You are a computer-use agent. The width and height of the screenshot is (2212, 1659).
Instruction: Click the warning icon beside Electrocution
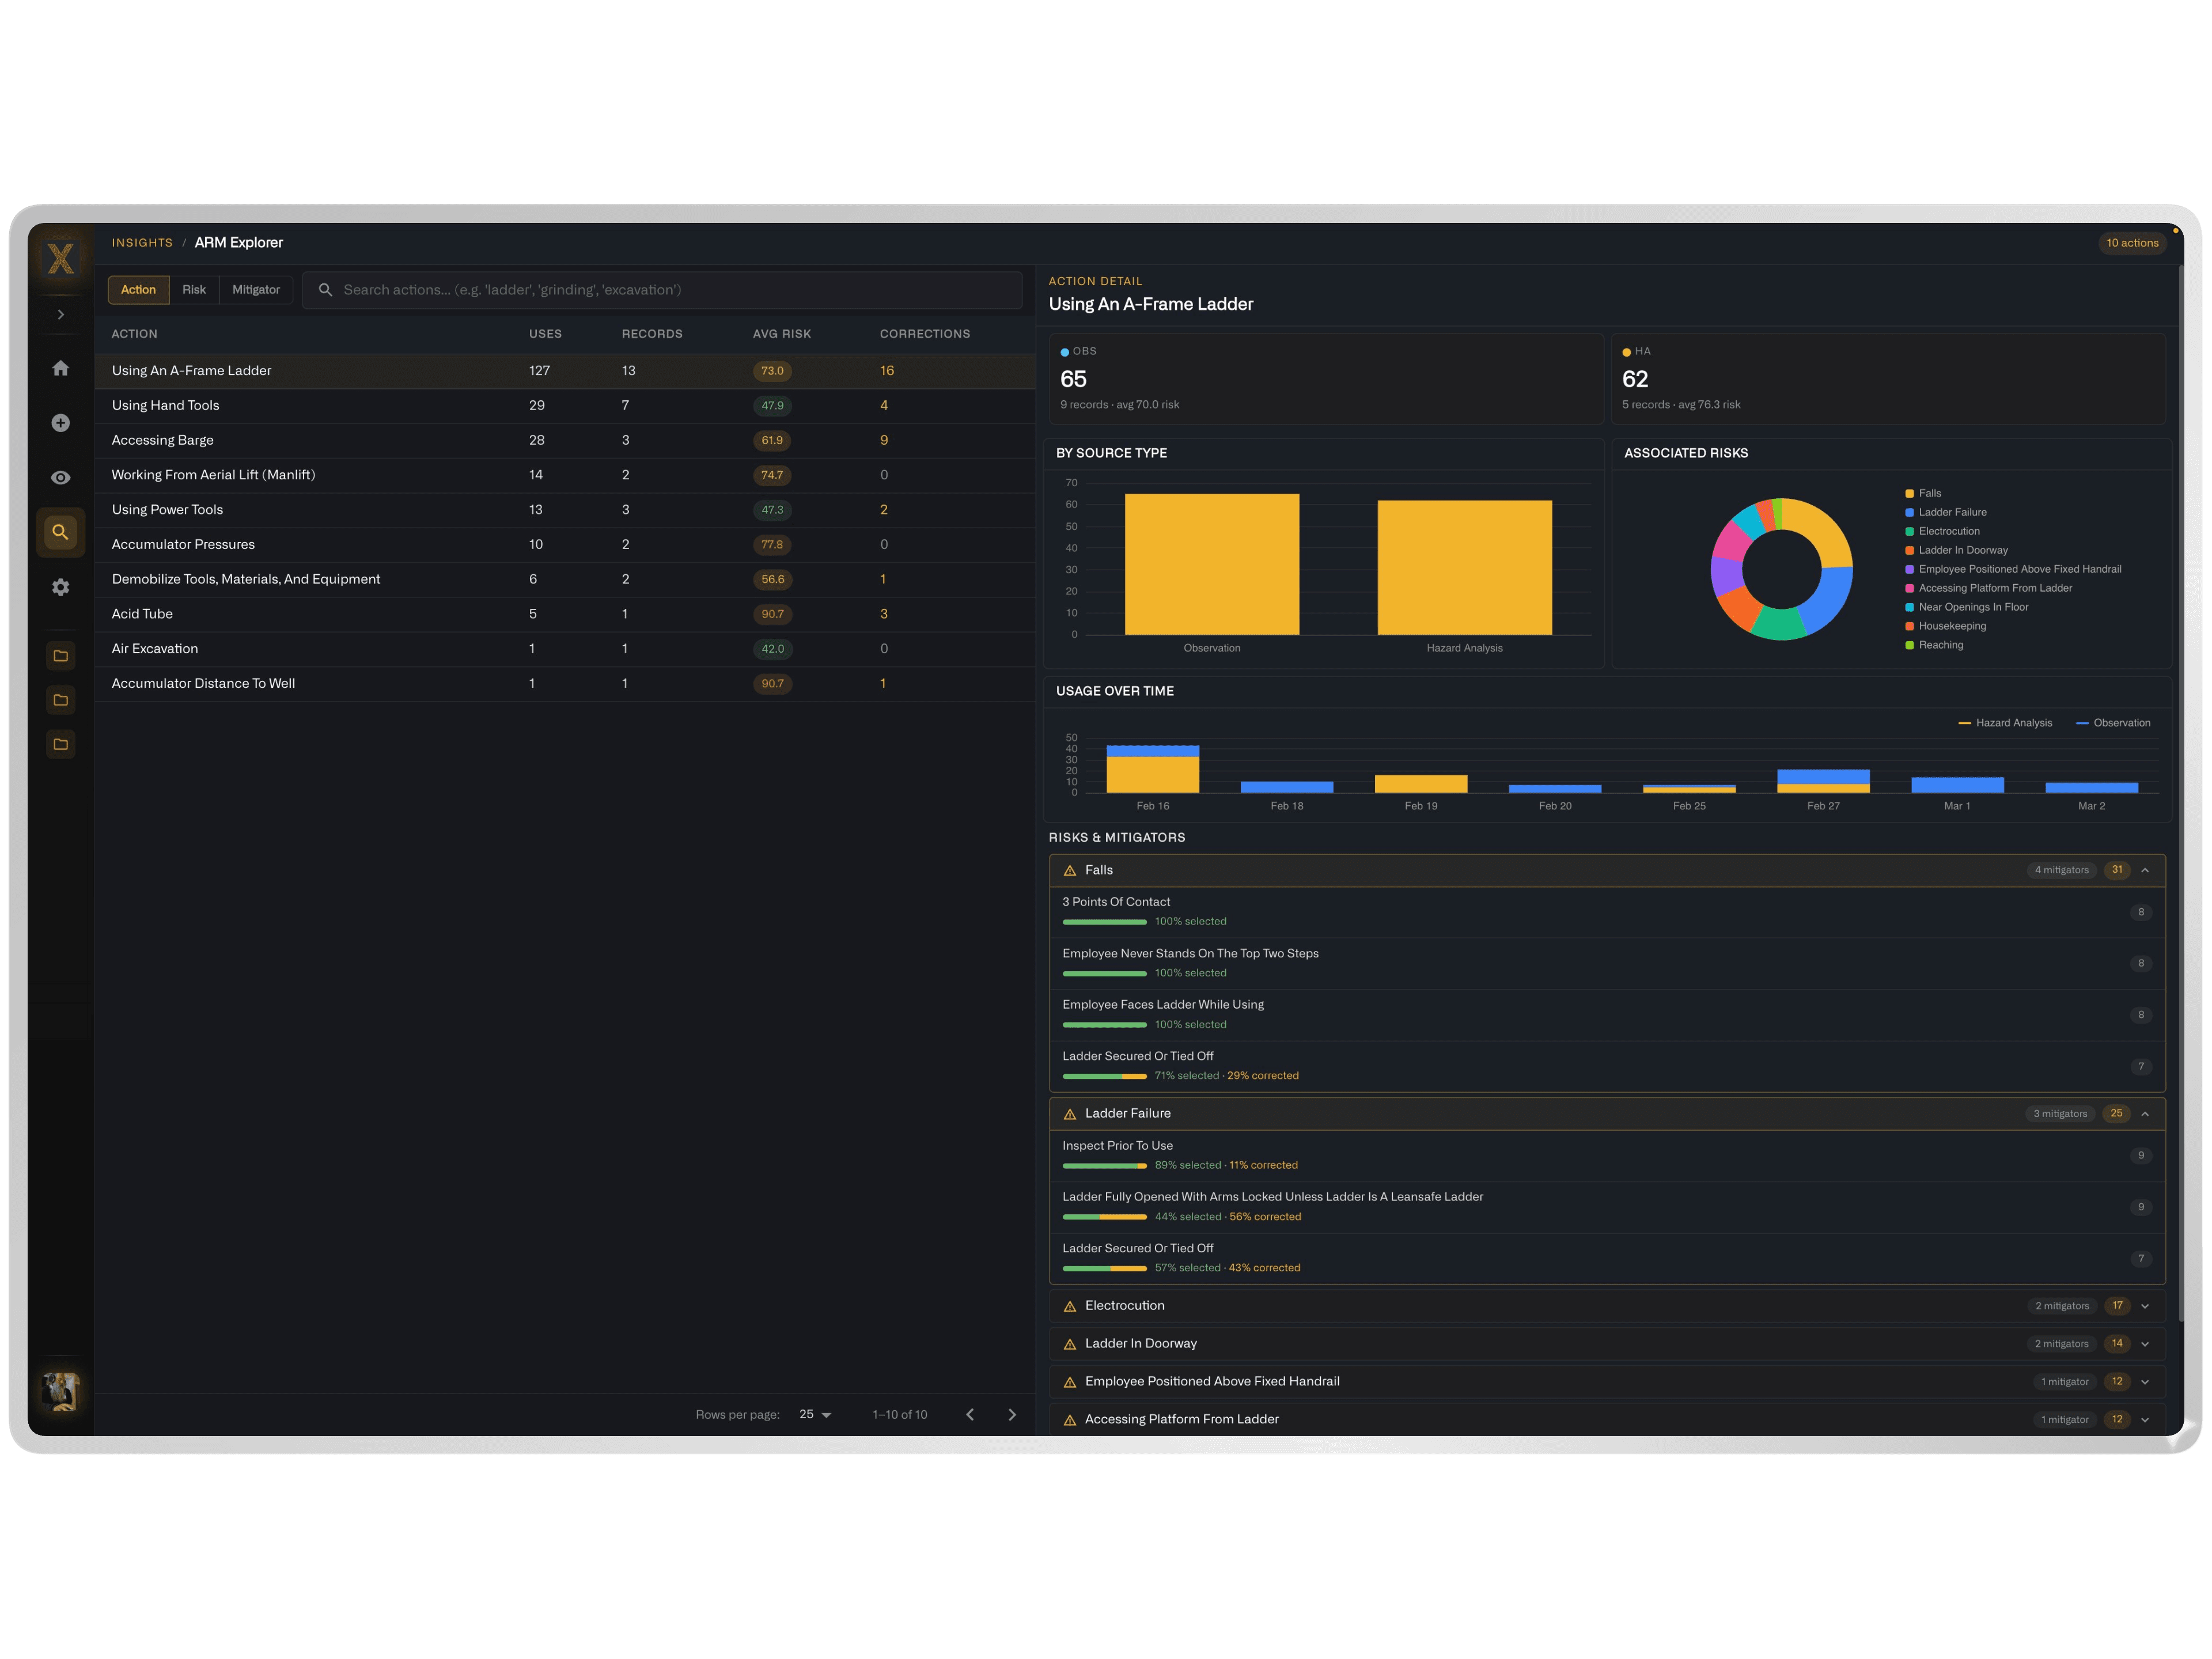(1070, 1307)
